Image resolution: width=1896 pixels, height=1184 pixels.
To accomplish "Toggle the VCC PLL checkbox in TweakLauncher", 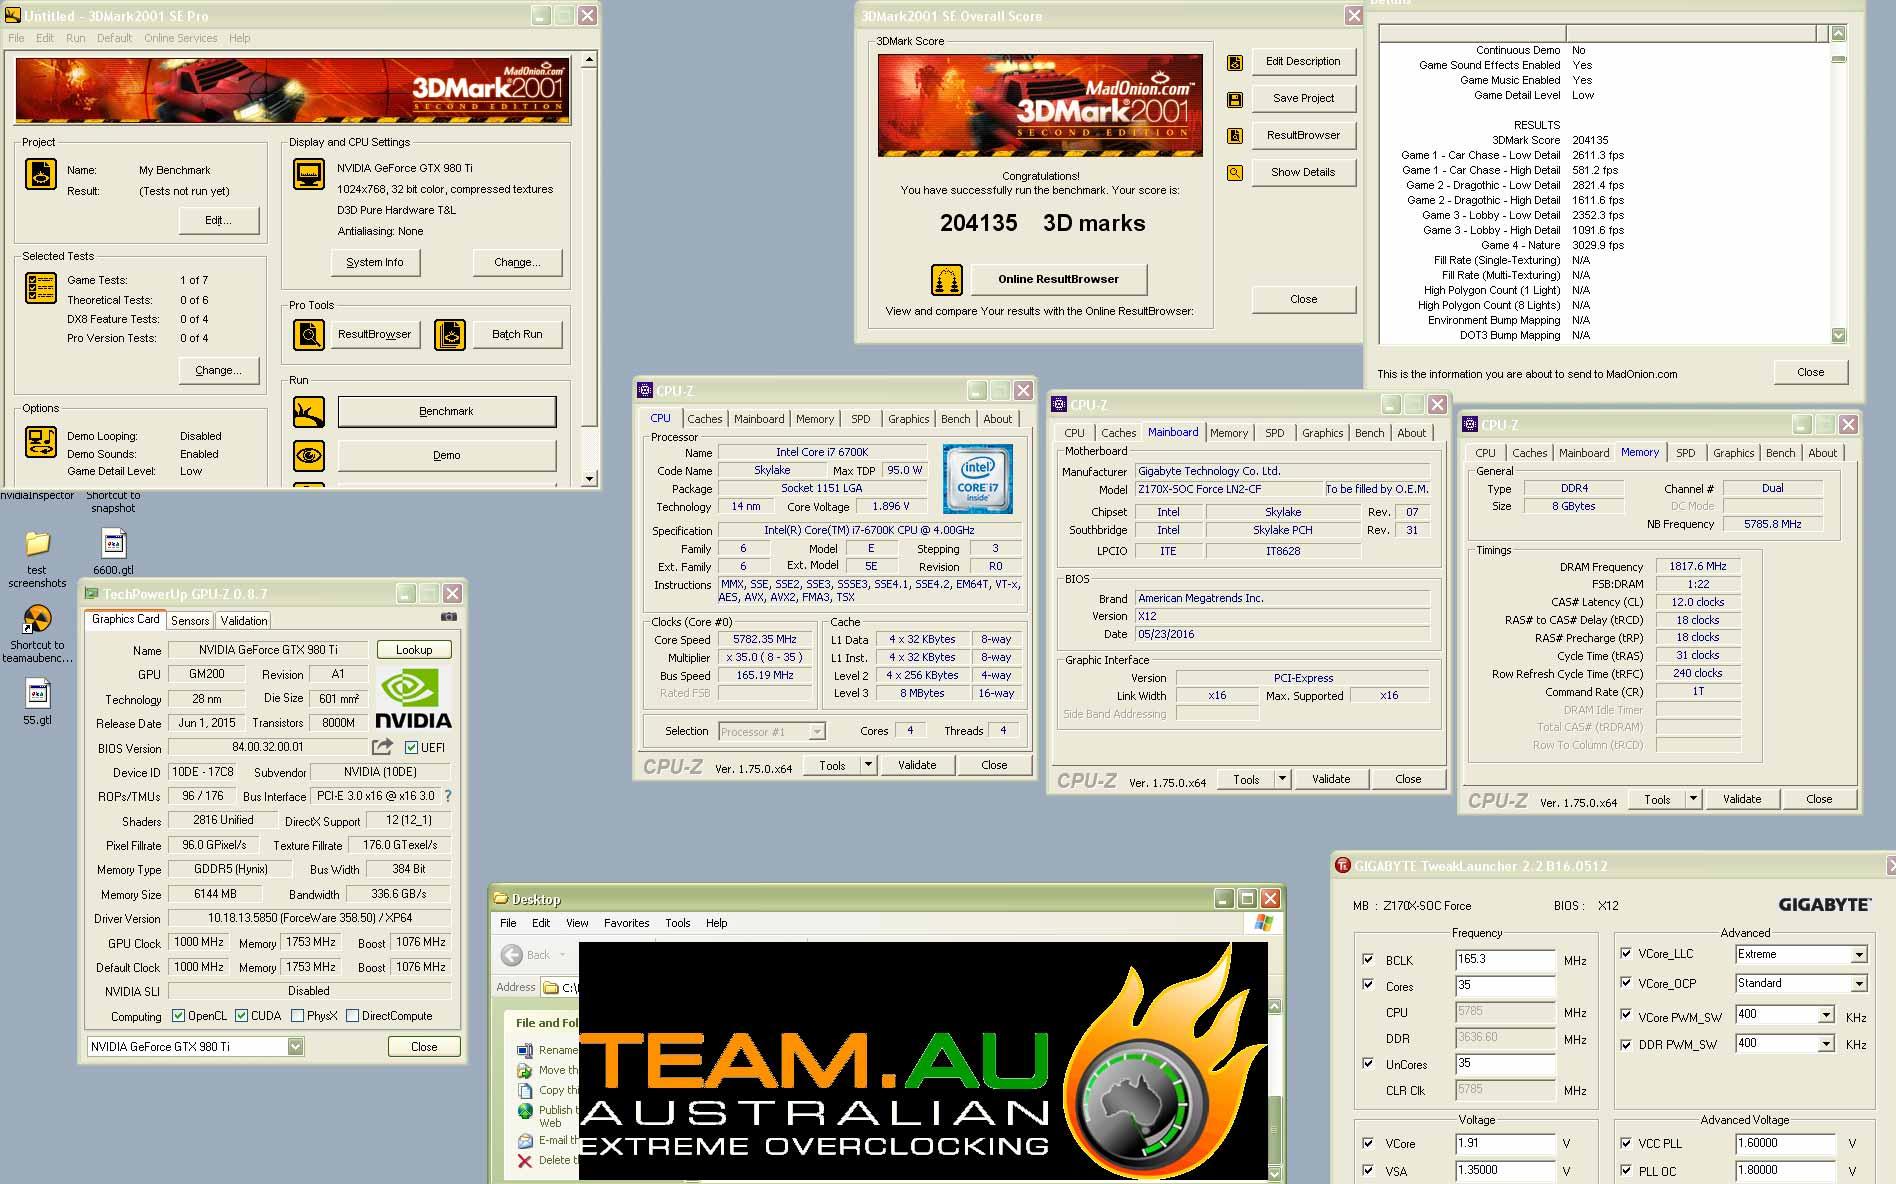I will click(1626, 1142).
